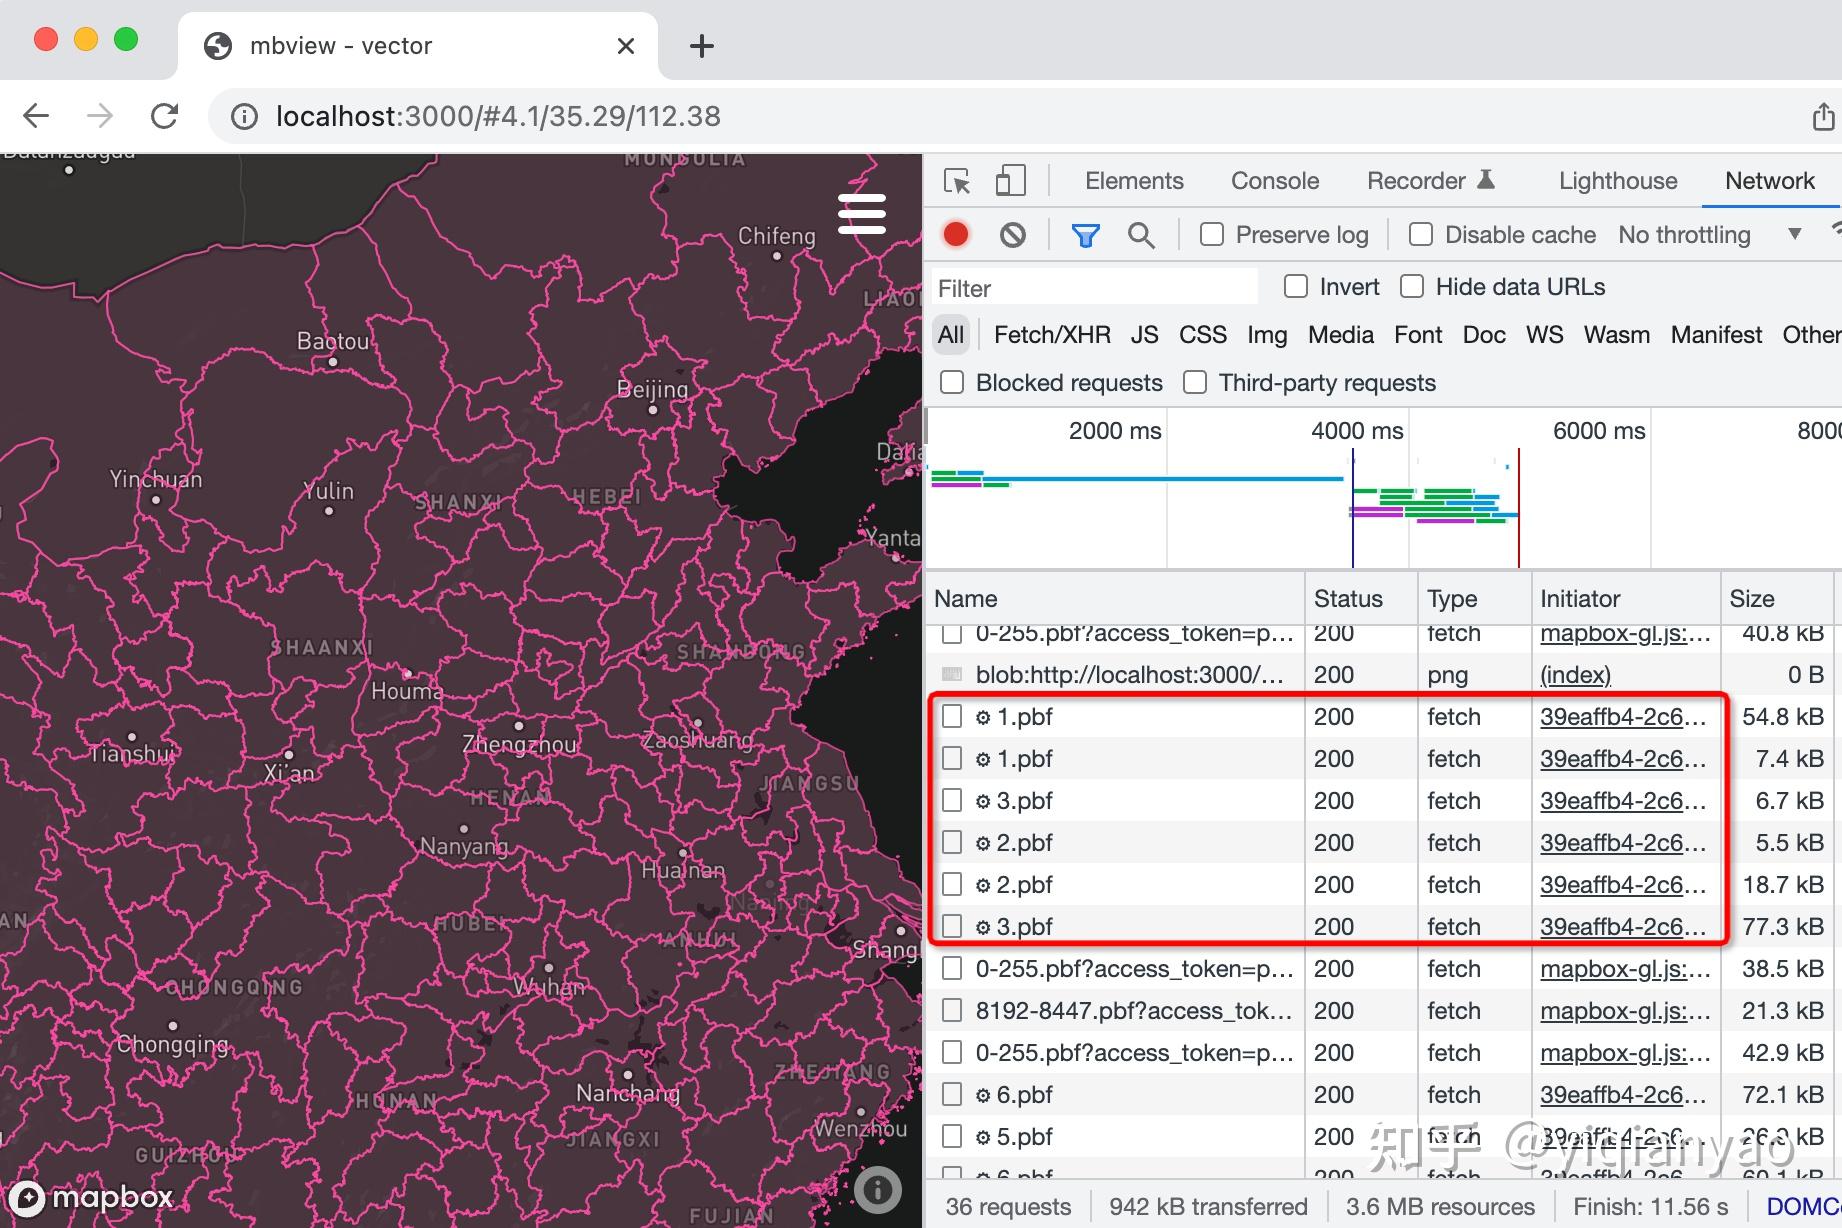This screenshot has height=1228, width=1842.
Task: Enable the Disable cache checkbox
Action: [1421, 234]
